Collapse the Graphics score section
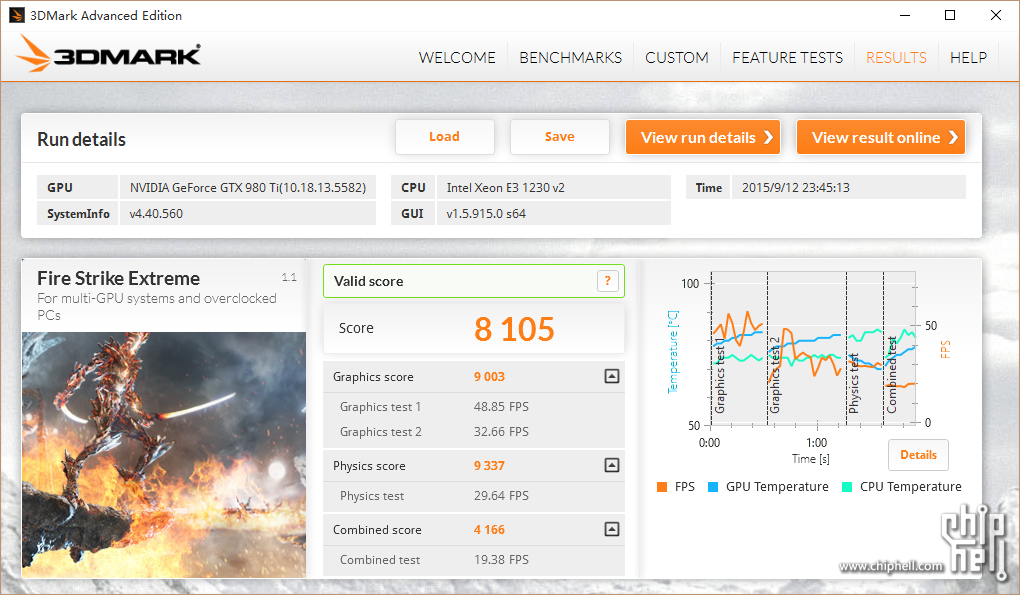Screen dimensions: 1020x595 [611, 377]
